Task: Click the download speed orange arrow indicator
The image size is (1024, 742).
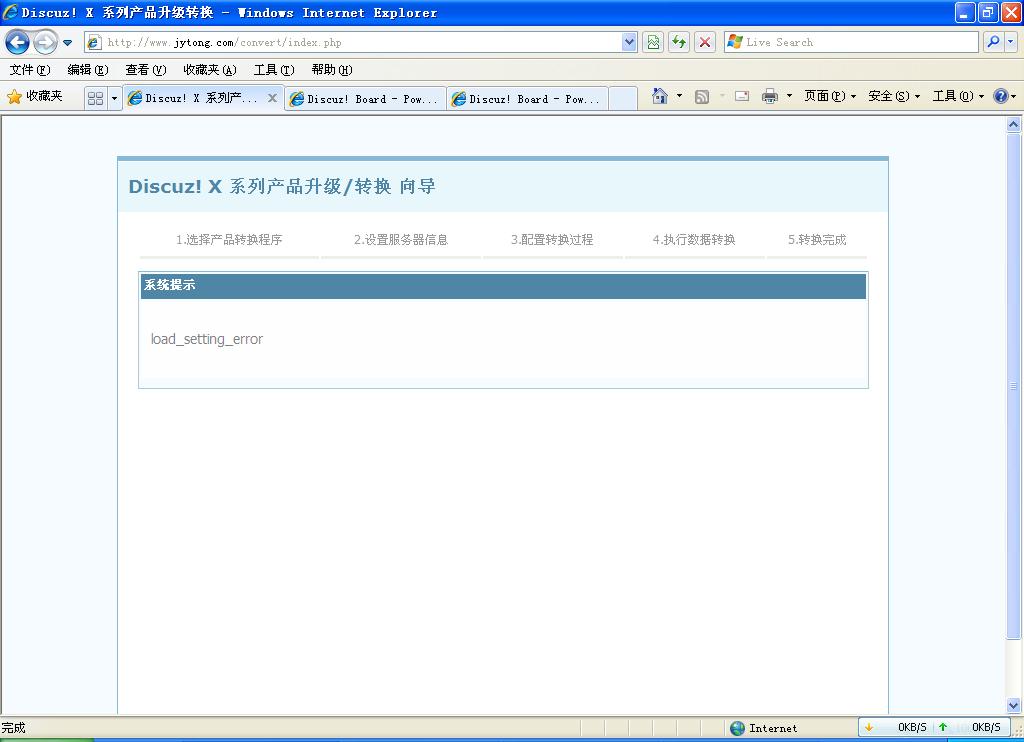Action: click(869, 727)
